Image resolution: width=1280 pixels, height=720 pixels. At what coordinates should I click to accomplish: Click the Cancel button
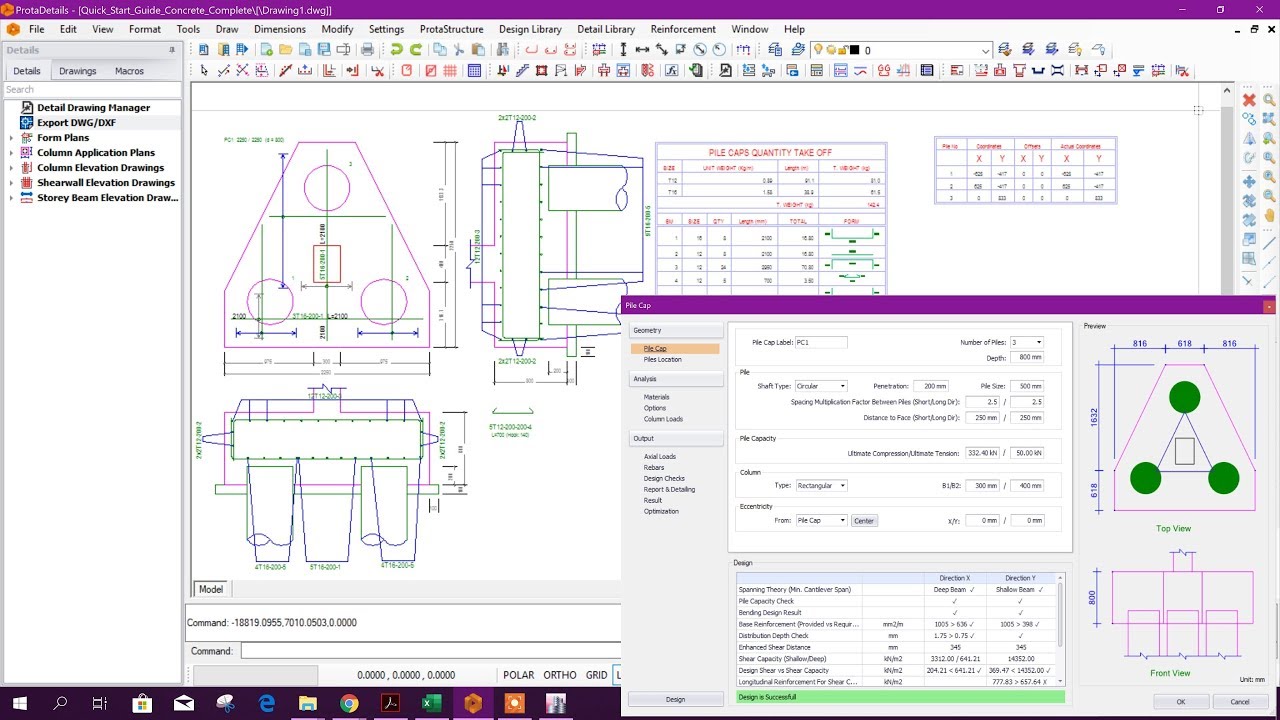pyautogui.click(x=1240, y=701)
